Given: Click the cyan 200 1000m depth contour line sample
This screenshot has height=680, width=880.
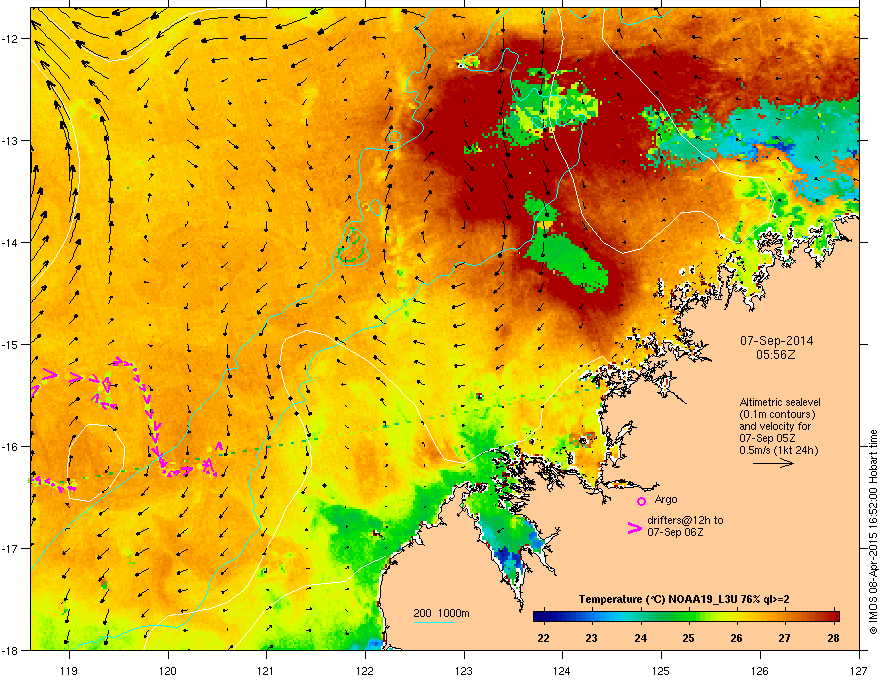Looking at the screenshot, I should tap(433, 622).
